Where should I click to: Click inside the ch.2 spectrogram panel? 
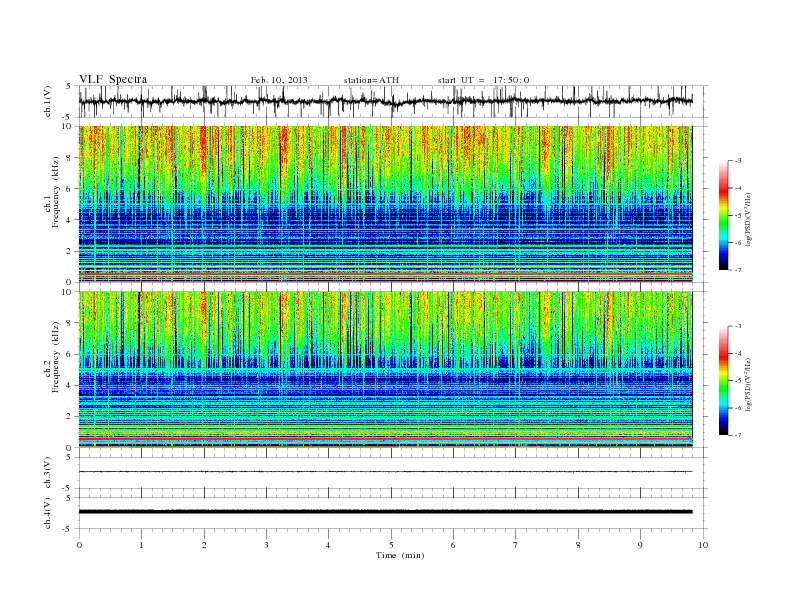(386, 370)
